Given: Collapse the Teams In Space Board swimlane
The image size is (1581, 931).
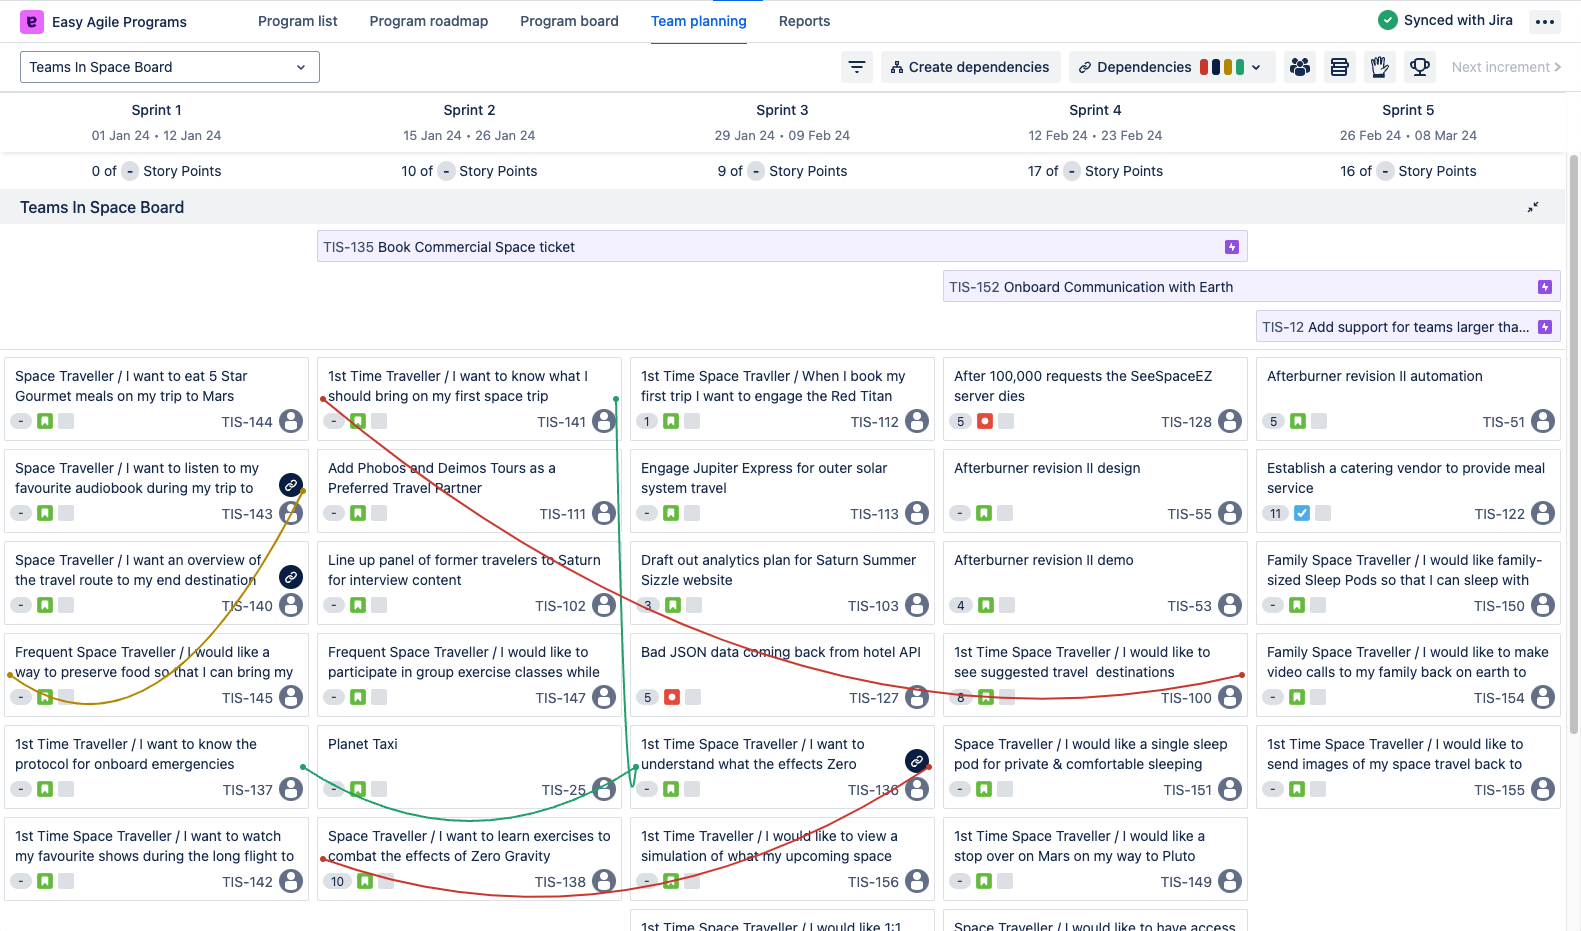Looking at the screenshot, I should 1533,207.
